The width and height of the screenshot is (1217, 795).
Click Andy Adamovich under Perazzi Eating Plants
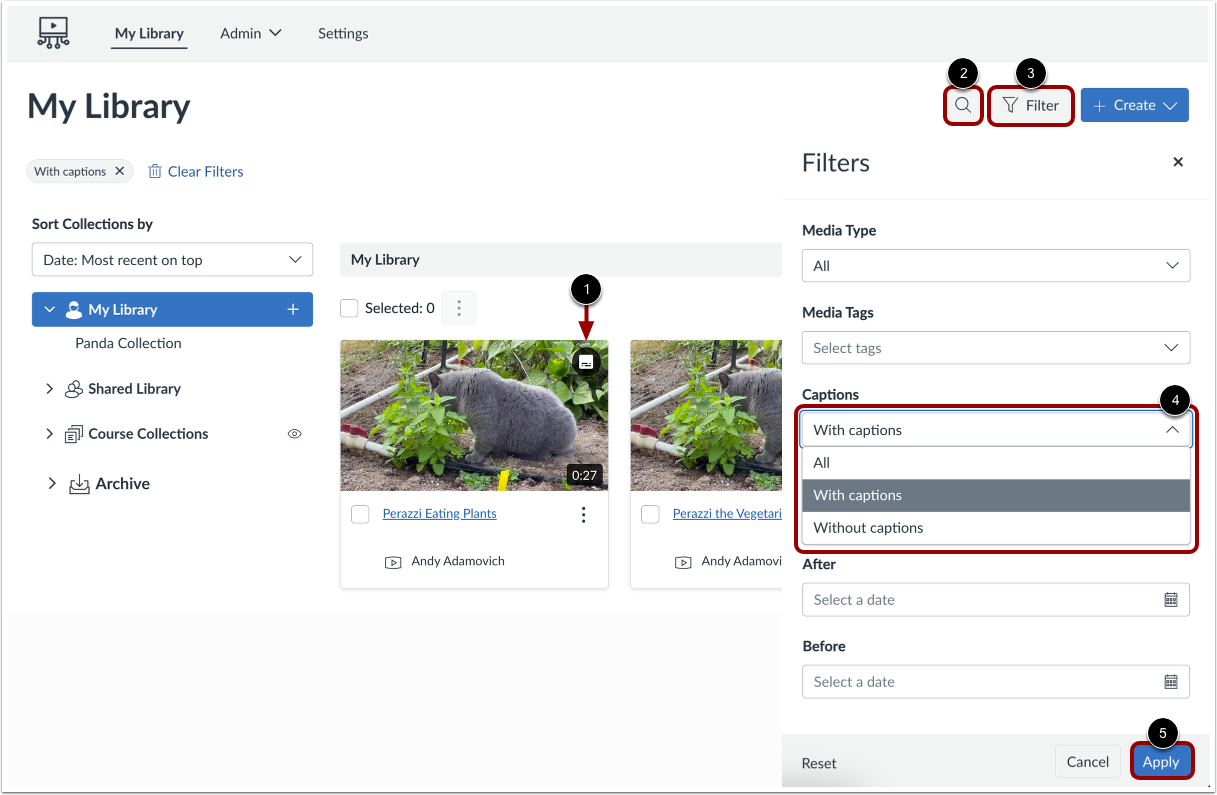coord(458,562)
